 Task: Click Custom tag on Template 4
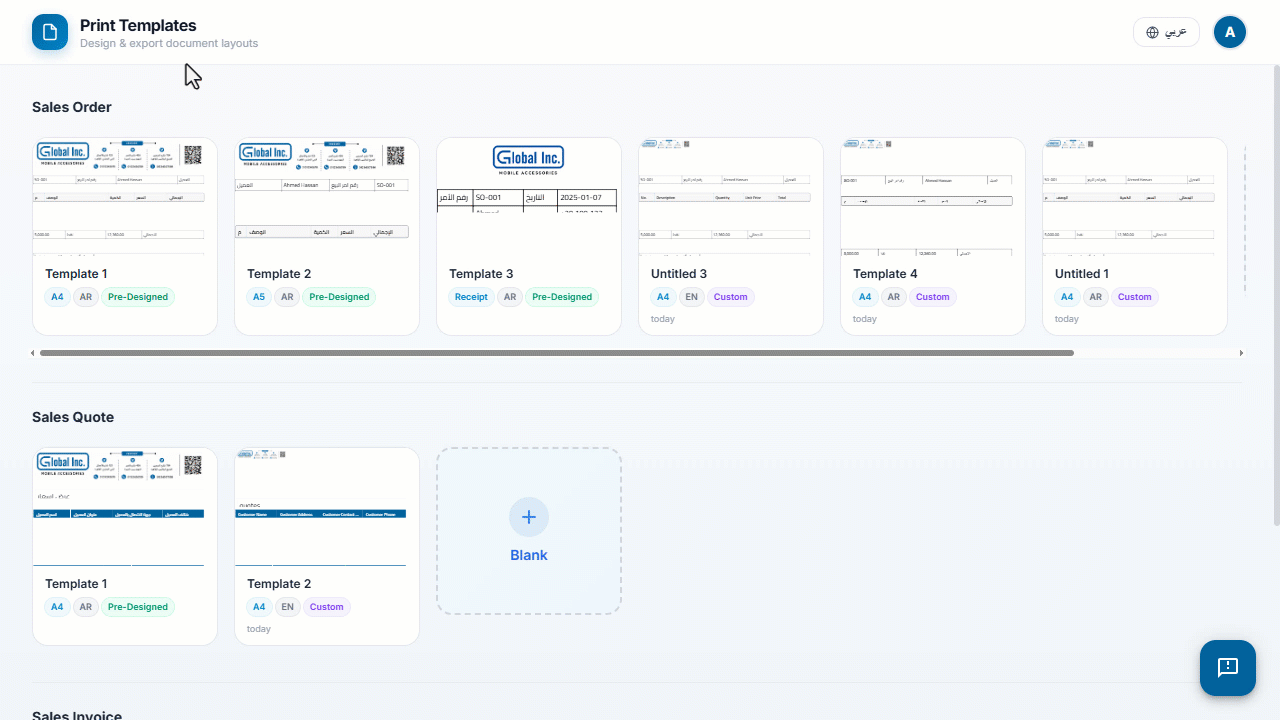tap(933, 297)
